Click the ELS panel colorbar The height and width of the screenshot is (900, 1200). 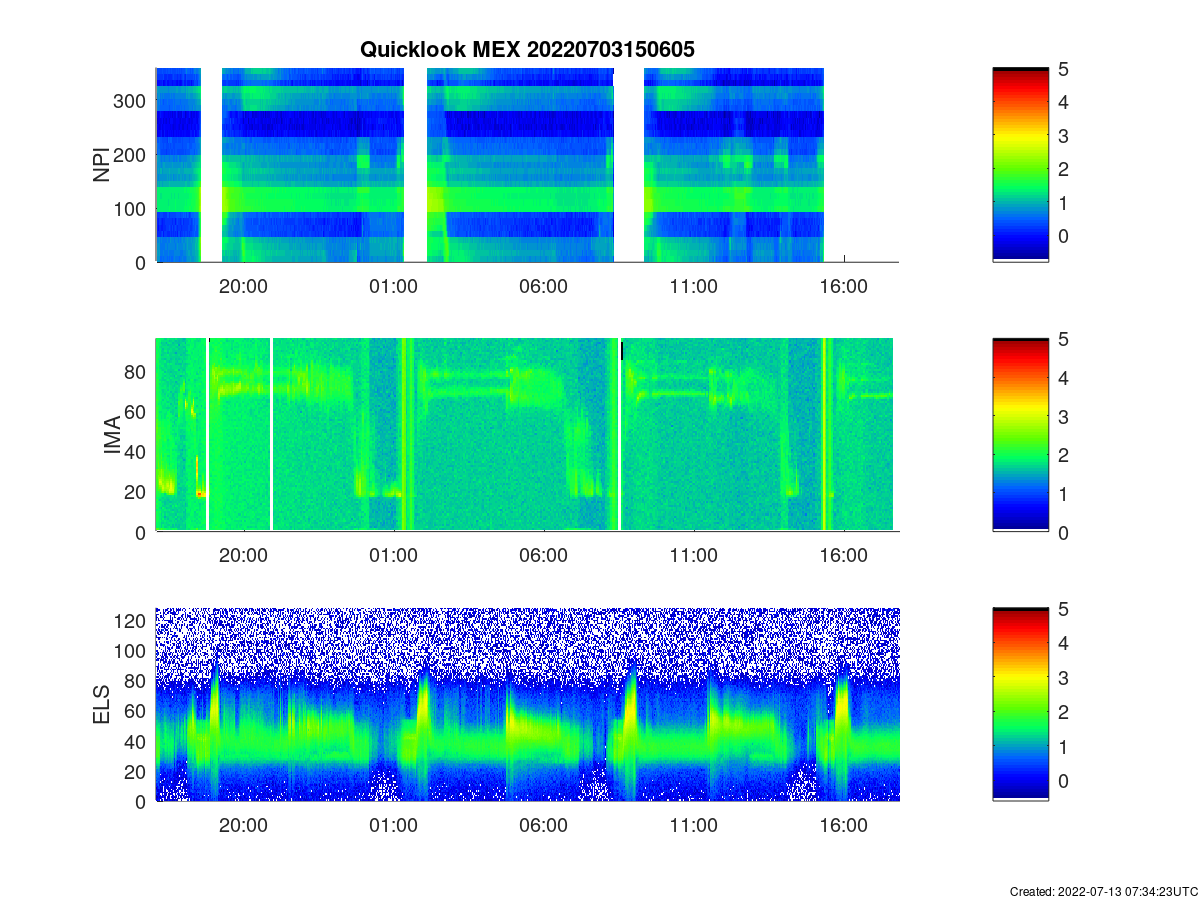click(1021, 704)
